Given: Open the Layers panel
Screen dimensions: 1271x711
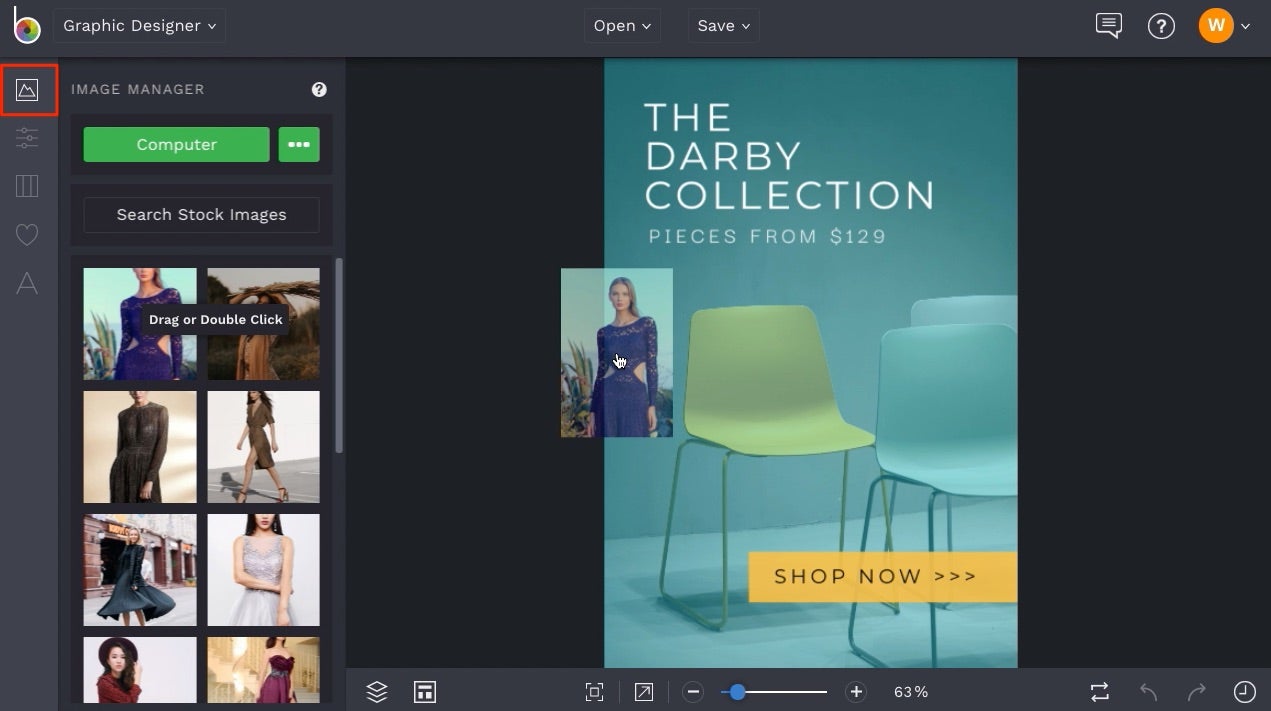Looking at the screenshot, I should pos(377,691).
